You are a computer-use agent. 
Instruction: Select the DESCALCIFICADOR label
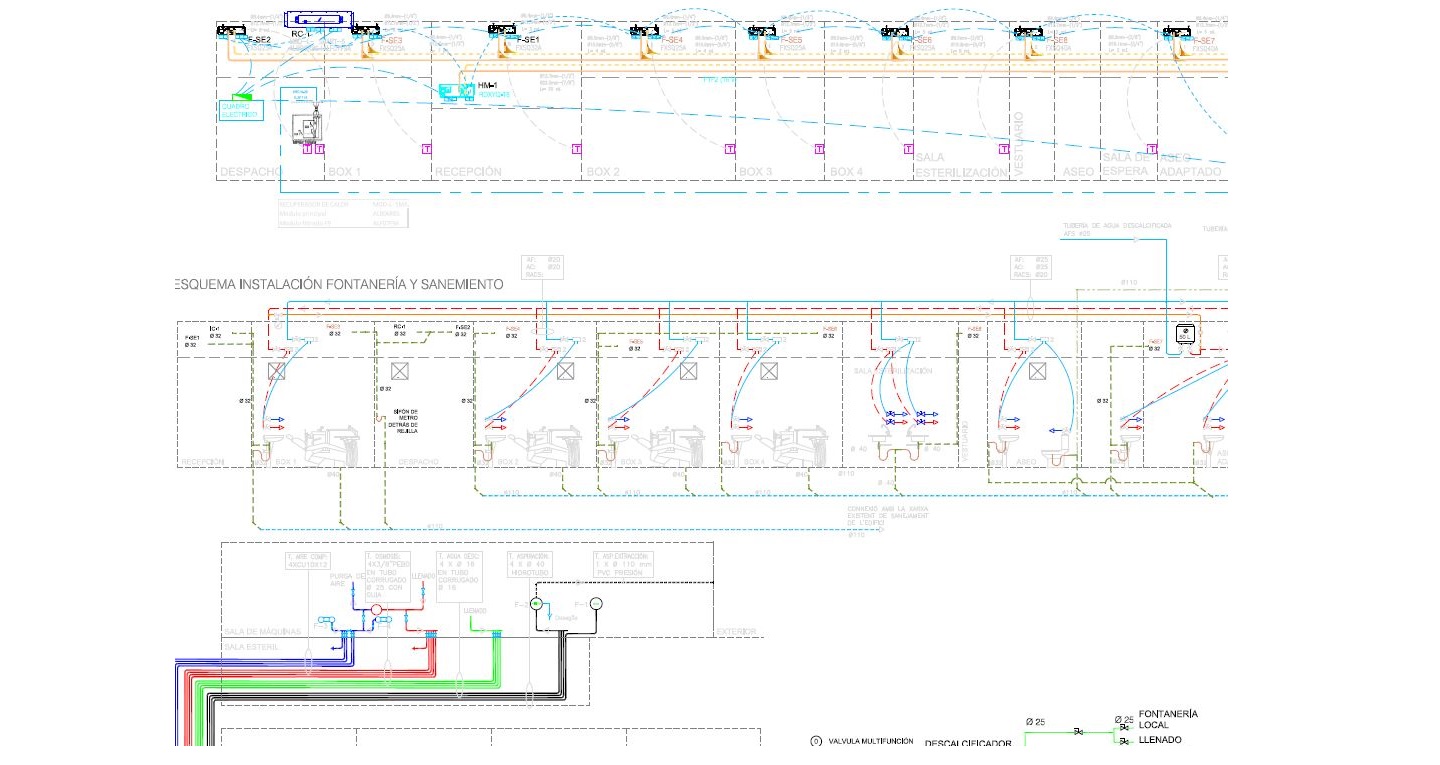coord(968,744)
